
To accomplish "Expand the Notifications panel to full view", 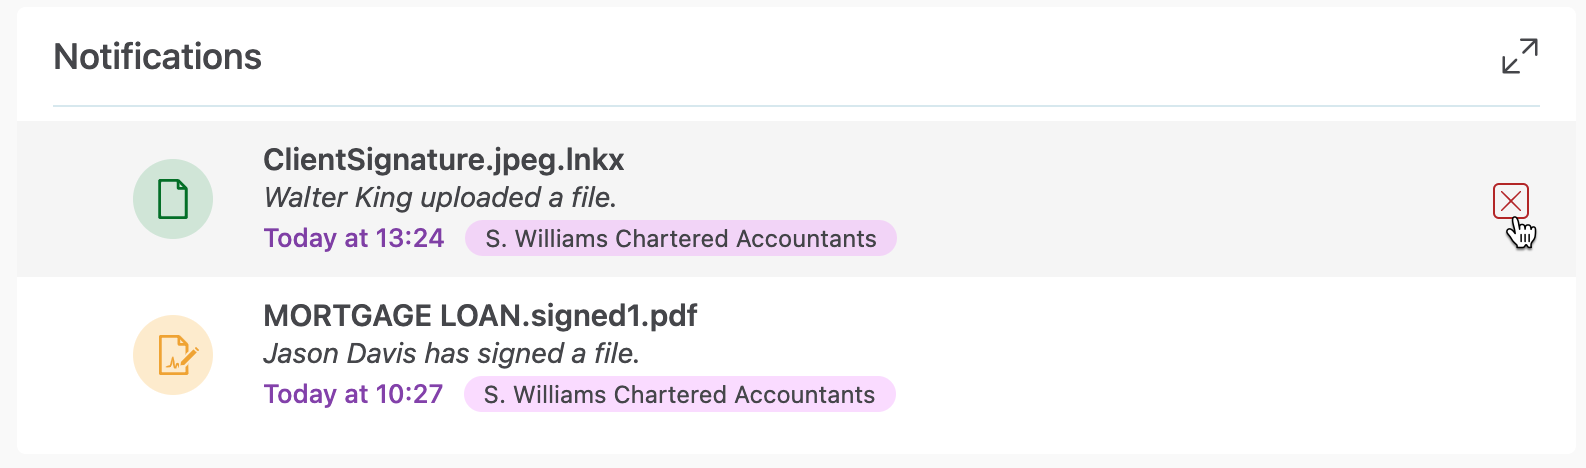I will (x=1519, y=56).
